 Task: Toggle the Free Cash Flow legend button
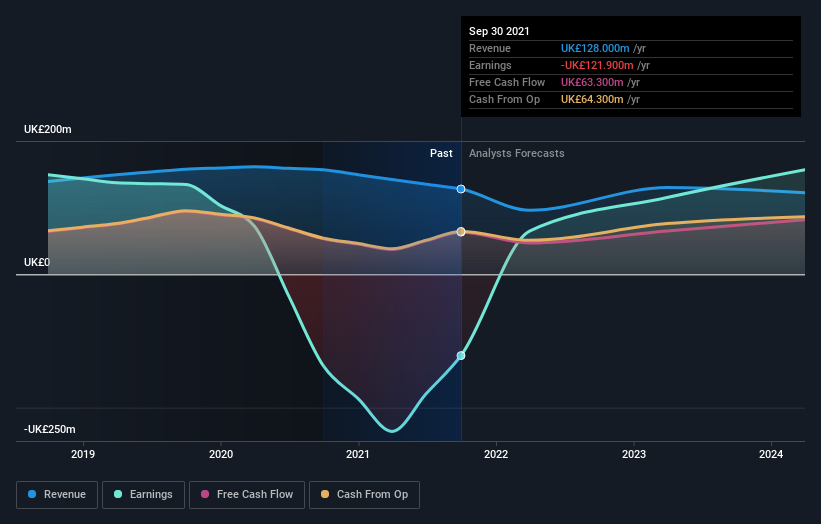pyautogui.click(x=247, y=495)
